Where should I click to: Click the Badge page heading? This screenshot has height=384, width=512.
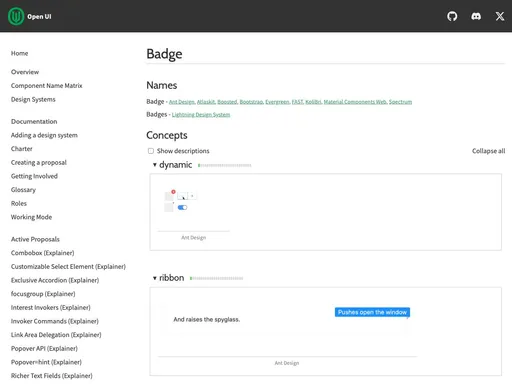[x=164, y=54]
